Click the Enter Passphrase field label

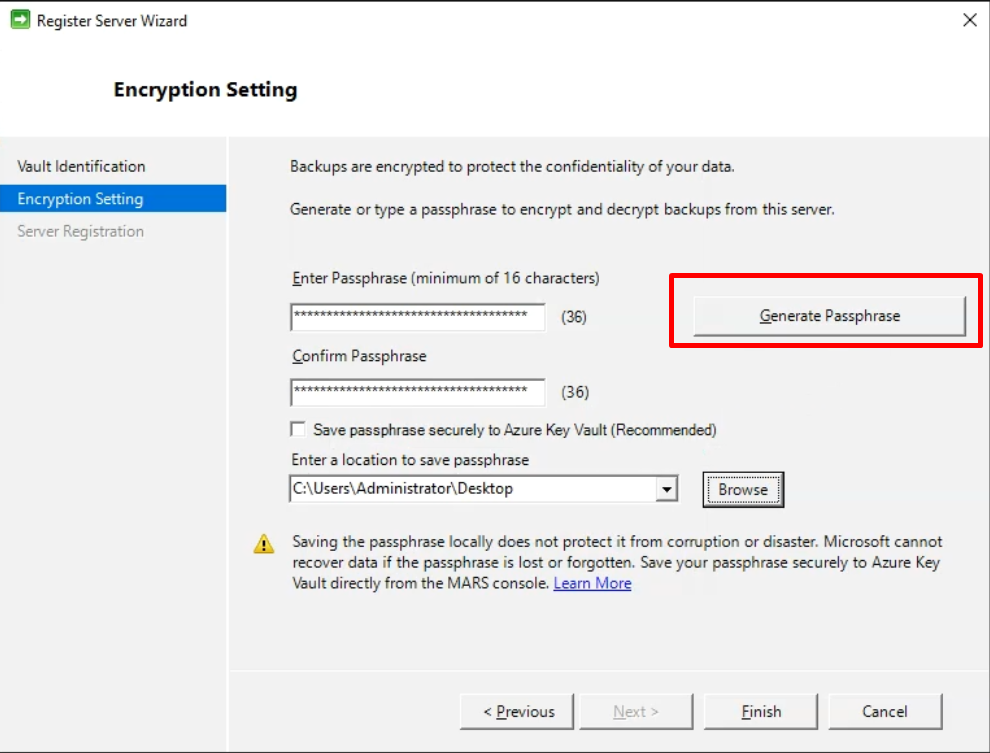tap(446, 278)
